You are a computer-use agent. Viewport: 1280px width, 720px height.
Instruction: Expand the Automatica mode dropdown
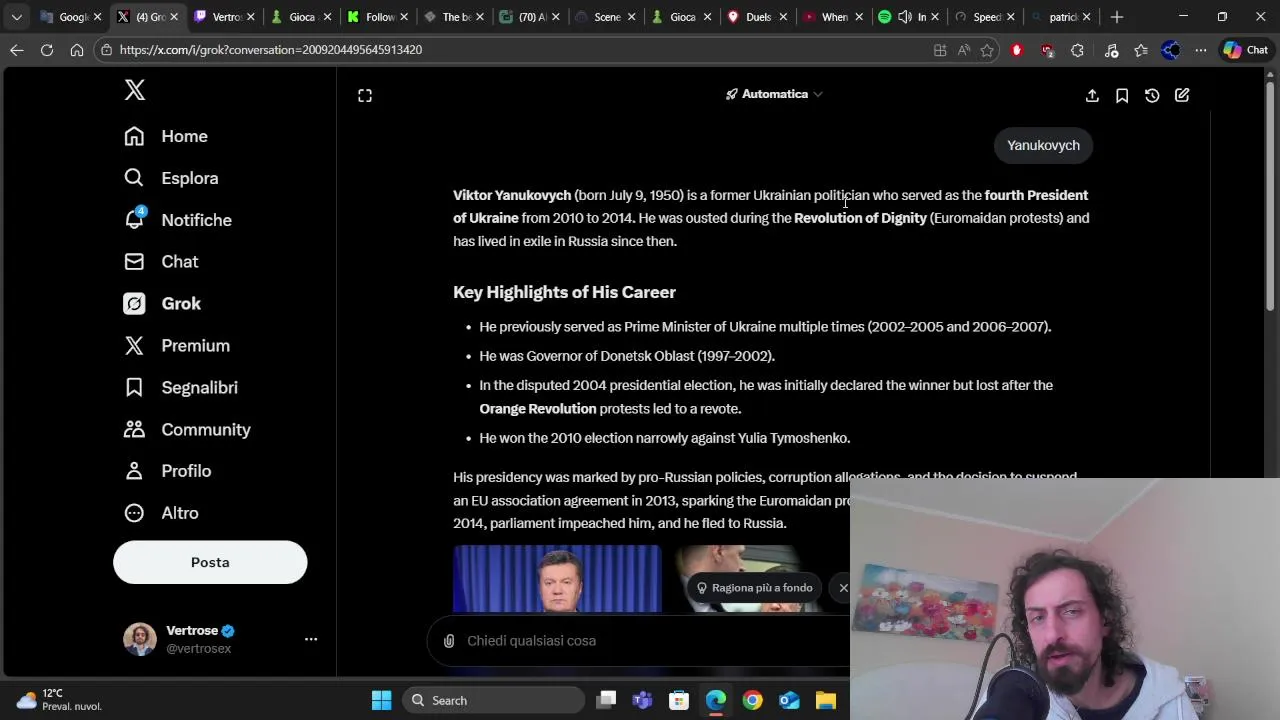[774, 94]
